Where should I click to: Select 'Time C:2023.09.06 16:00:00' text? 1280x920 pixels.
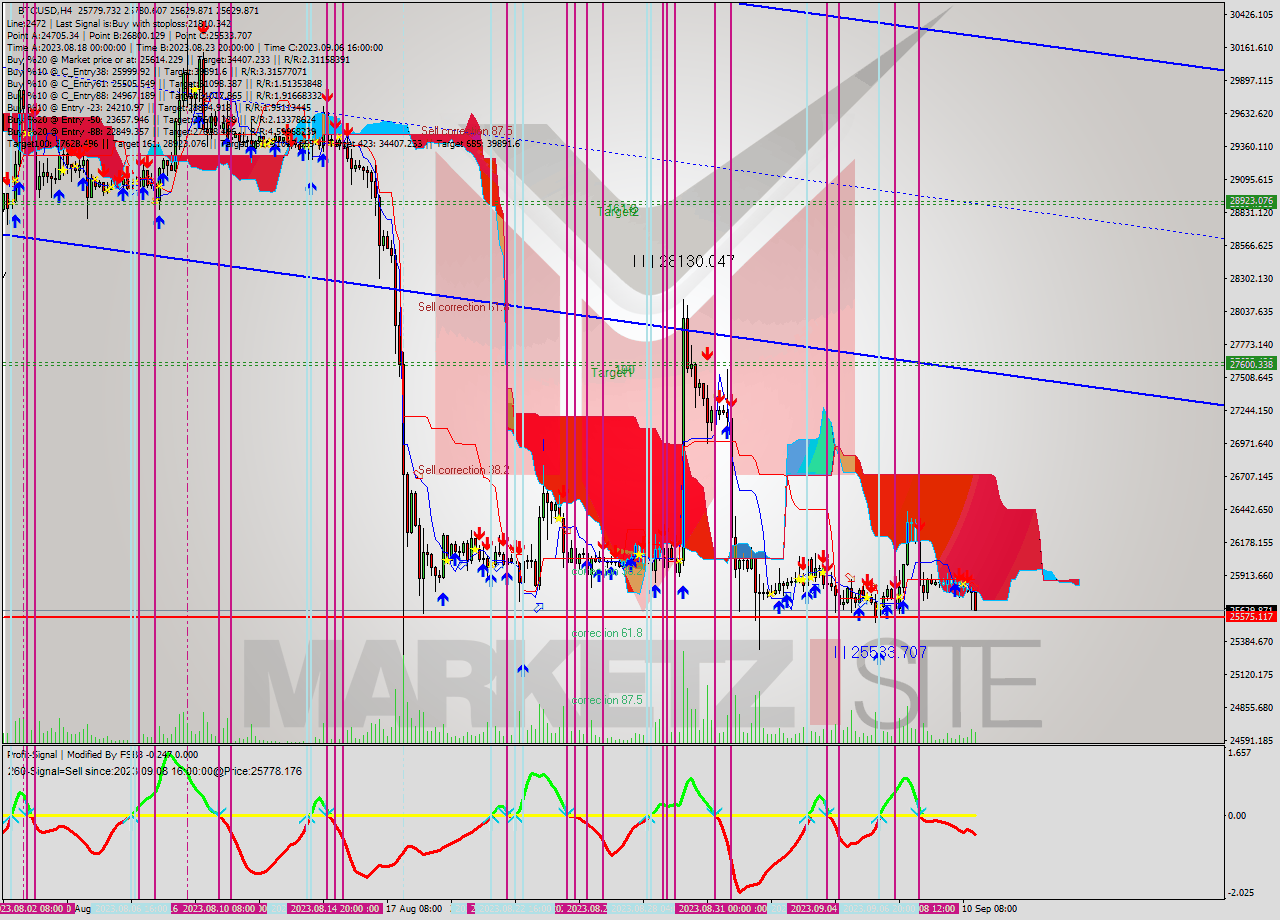[x=324, y=47]
